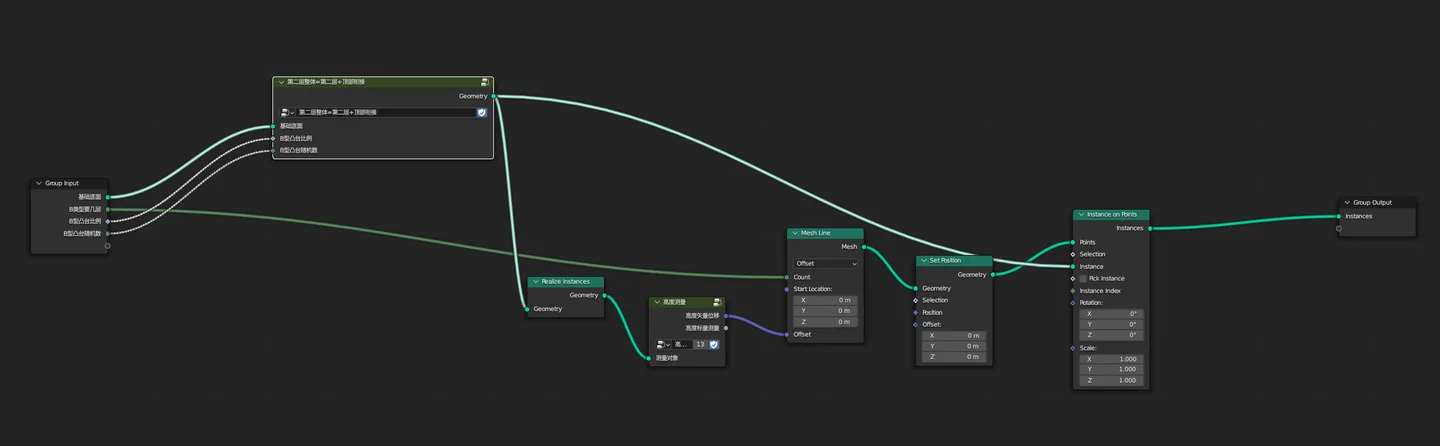Click the Points input socket
The image size is (1440, 446).
click(1073, 242)
